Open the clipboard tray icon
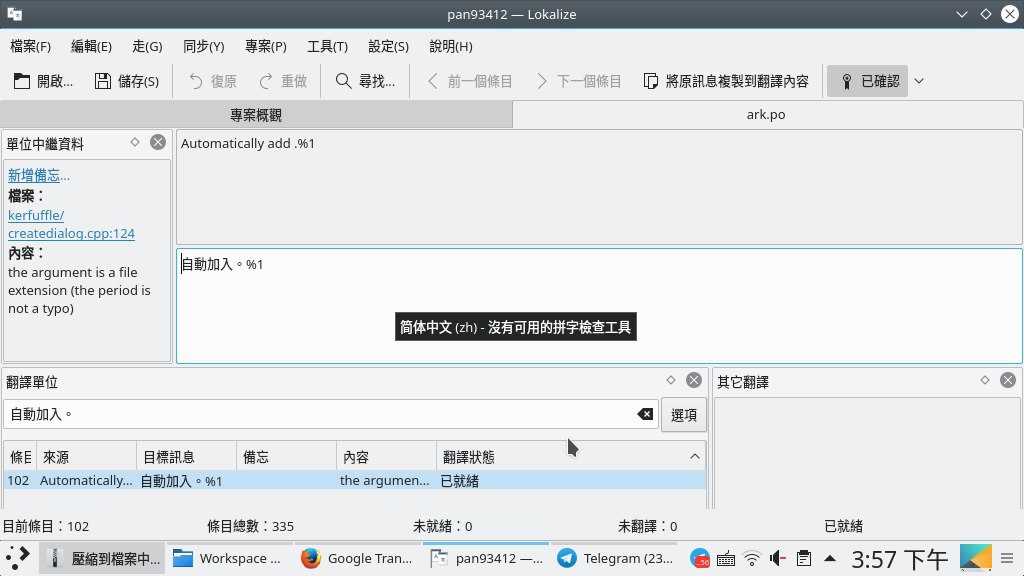Viewport: 1024px width, 576px height. 804,559
